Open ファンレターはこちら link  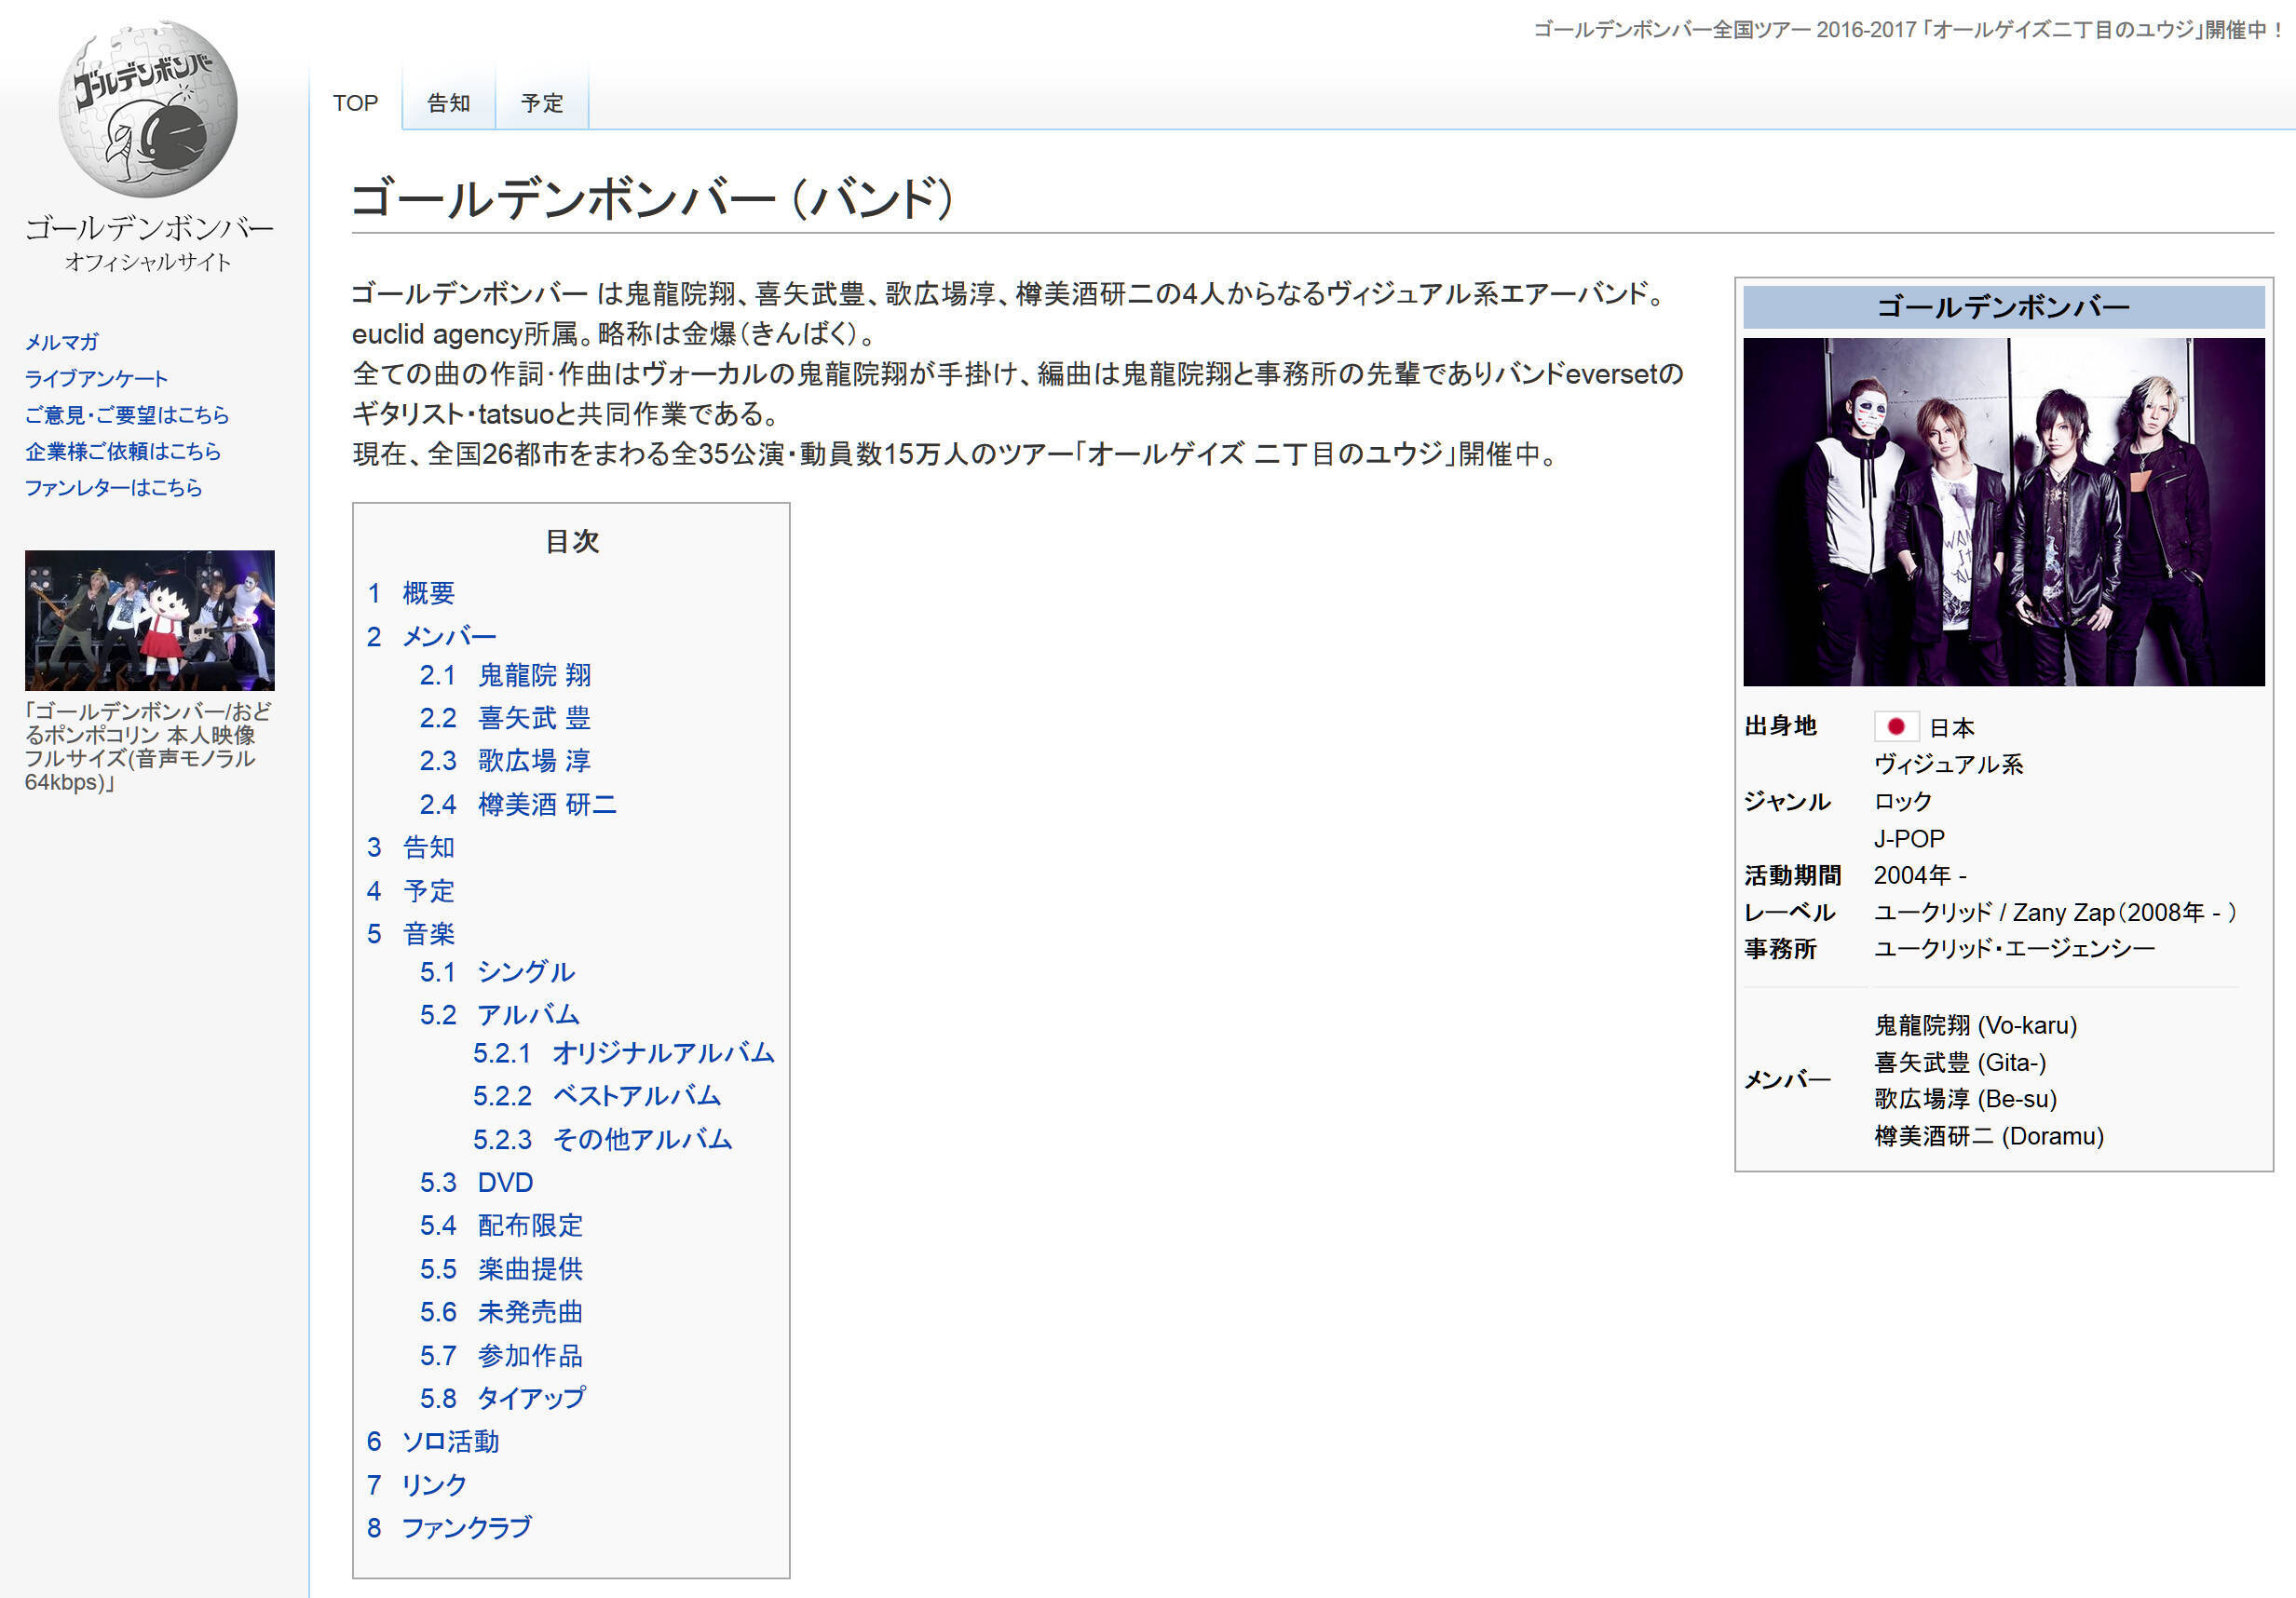(113, 488)
